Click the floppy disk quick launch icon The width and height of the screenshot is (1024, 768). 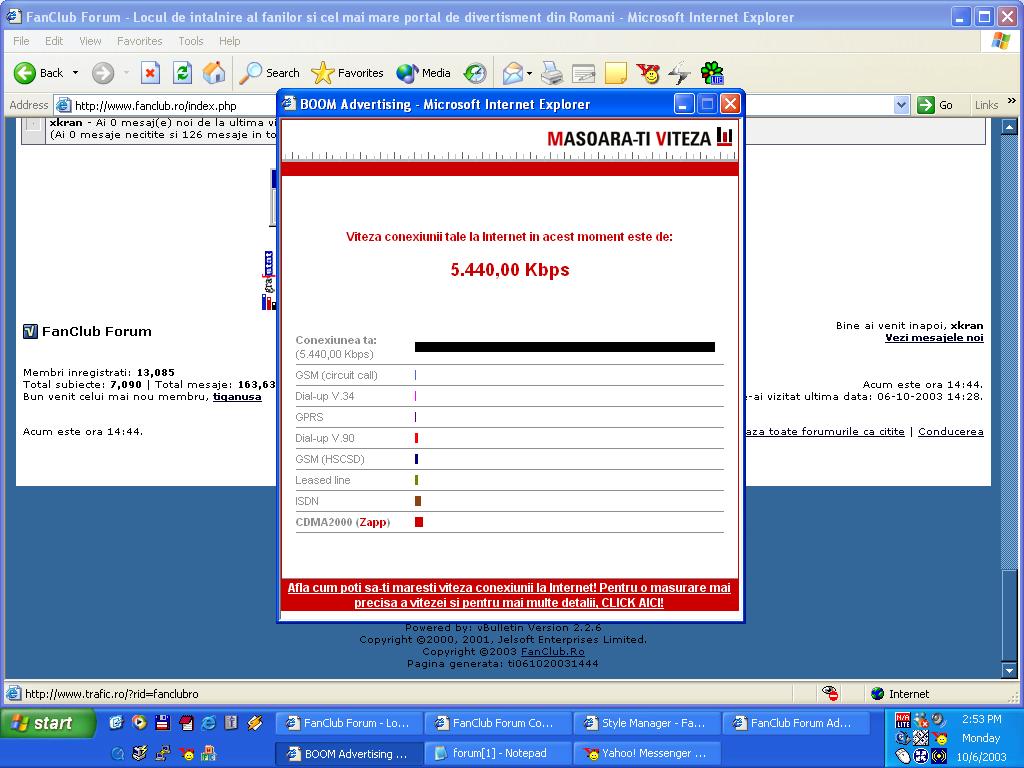(x=163, y=722)
